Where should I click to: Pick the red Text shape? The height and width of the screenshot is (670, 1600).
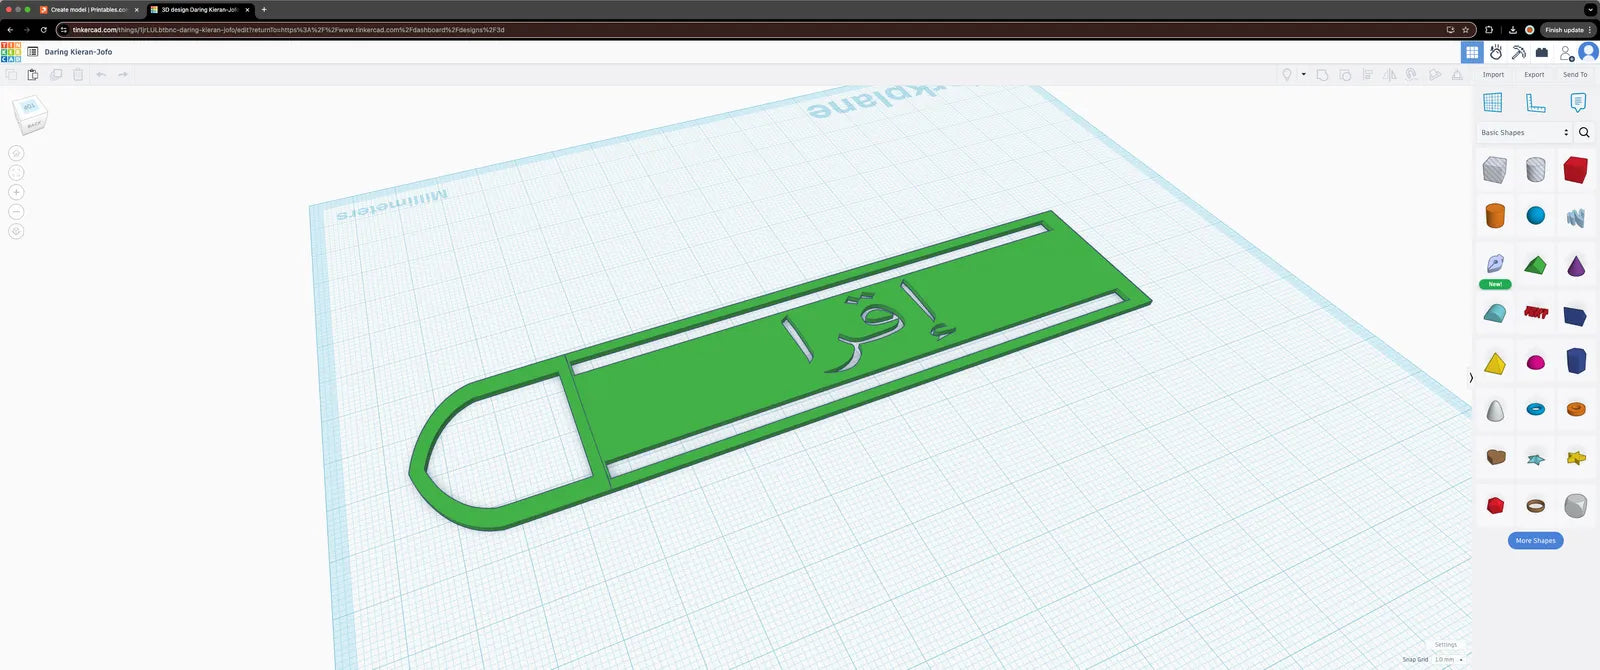tap(1536, 313)
